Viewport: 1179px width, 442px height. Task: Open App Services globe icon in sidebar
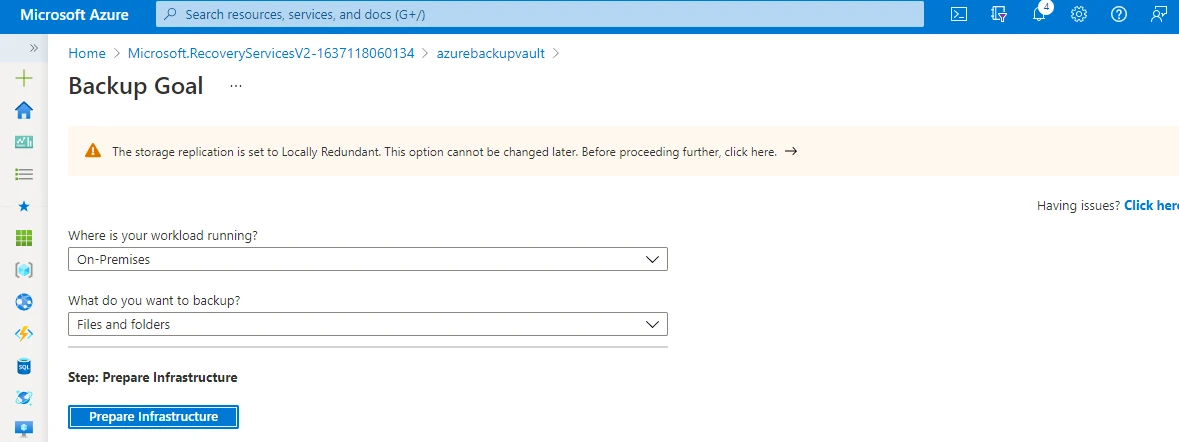[x=24, y=302]
